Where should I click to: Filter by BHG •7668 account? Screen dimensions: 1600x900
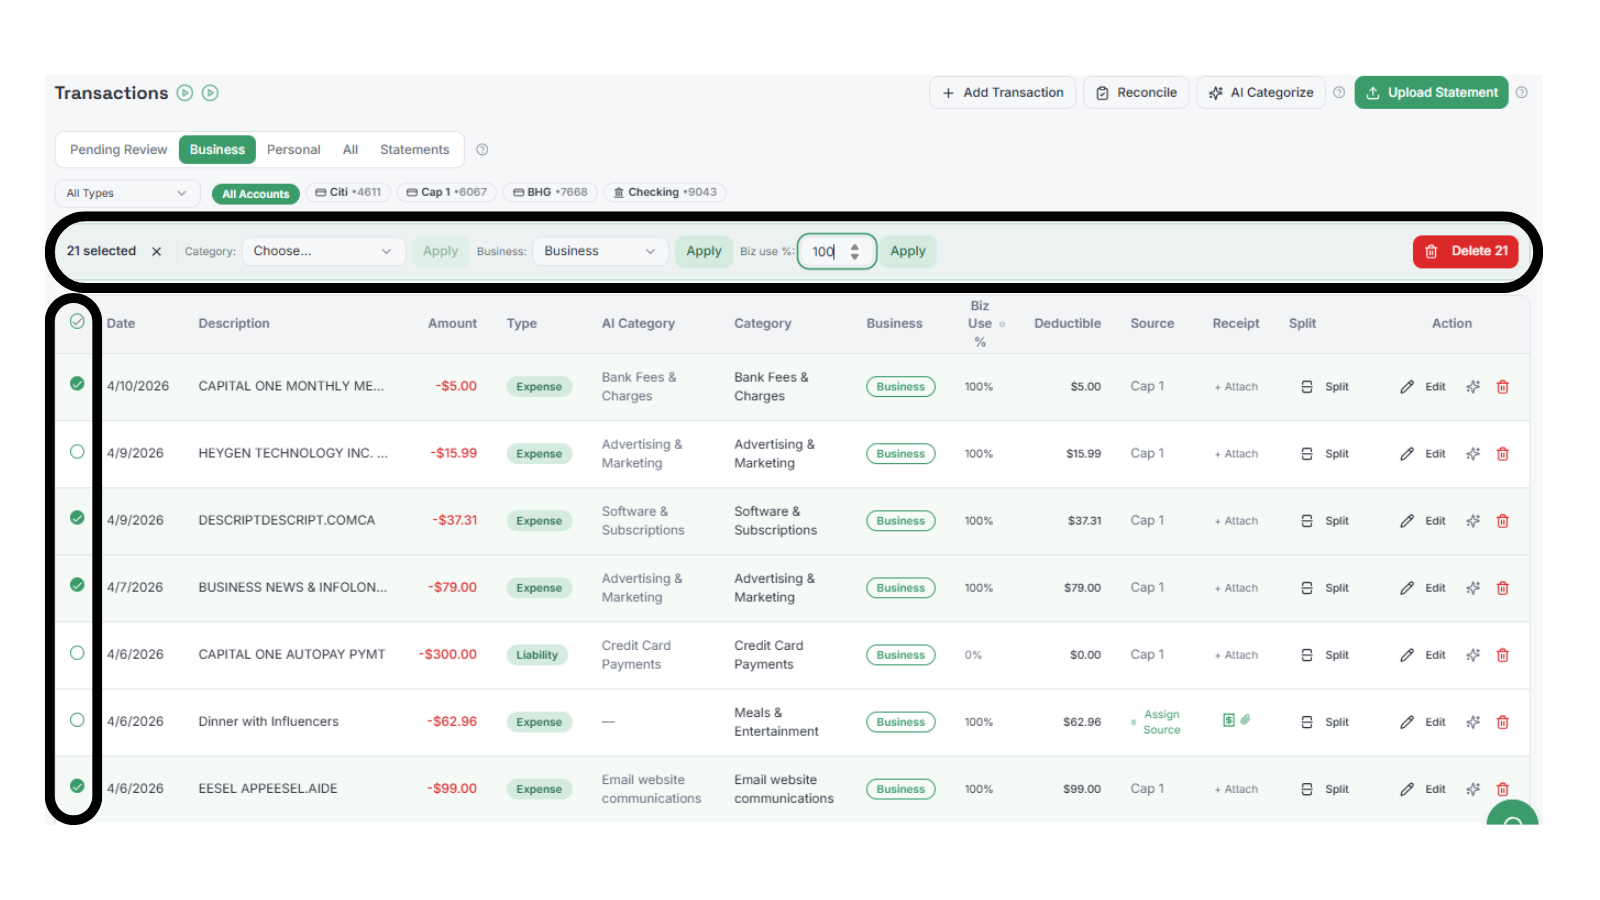coord(550,192)
